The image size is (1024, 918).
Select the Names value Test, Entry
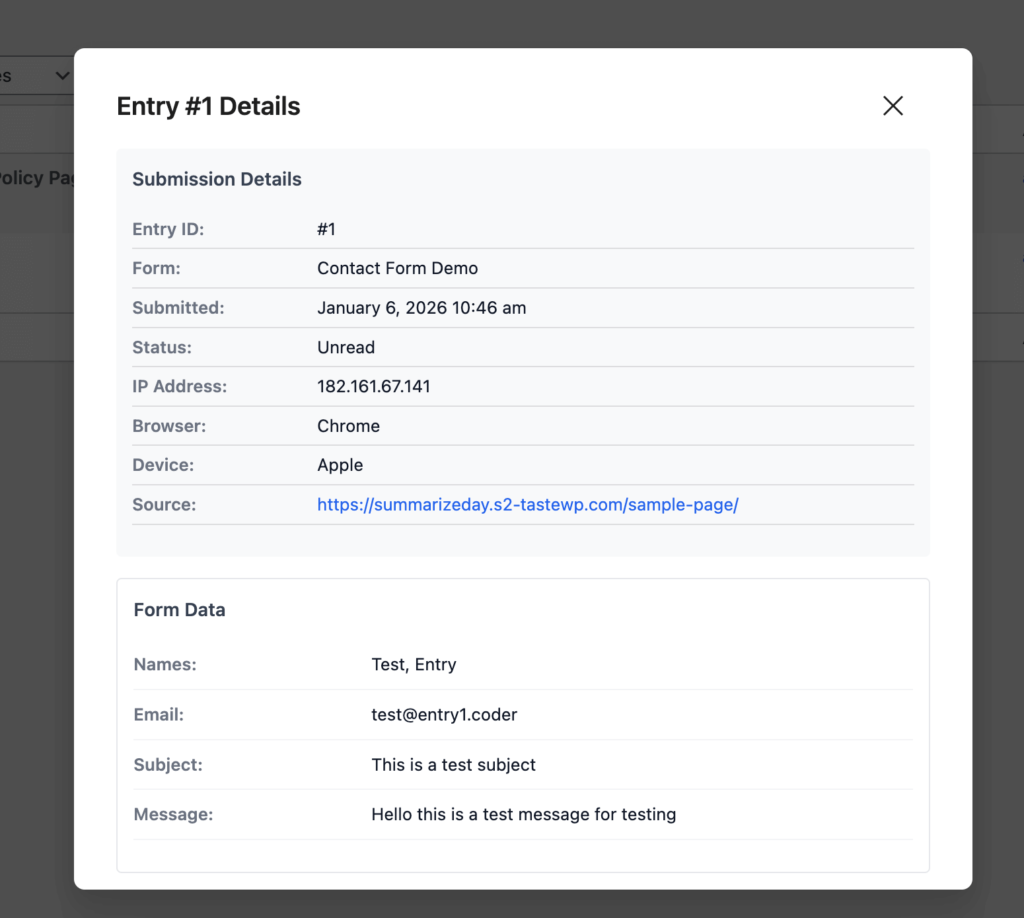[x=413, y=665]
